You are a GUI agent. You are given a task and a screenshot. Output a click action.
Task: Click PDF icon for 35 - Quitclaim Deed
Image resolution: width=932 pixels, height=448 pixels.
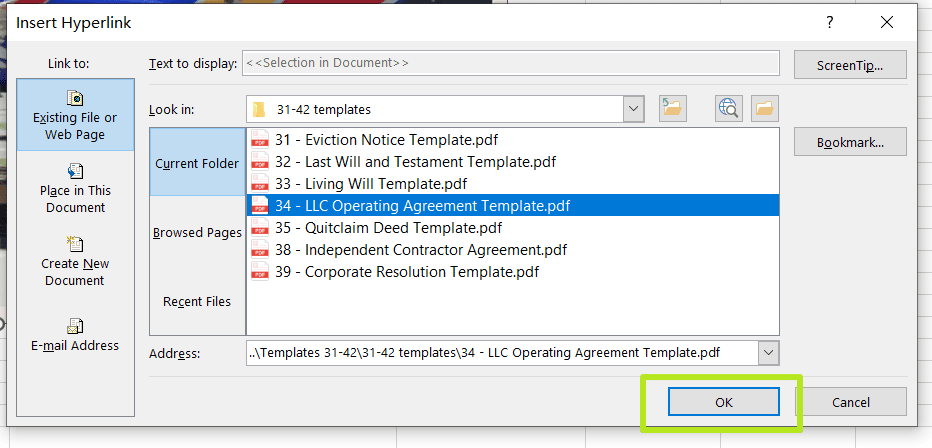(260, 228)
